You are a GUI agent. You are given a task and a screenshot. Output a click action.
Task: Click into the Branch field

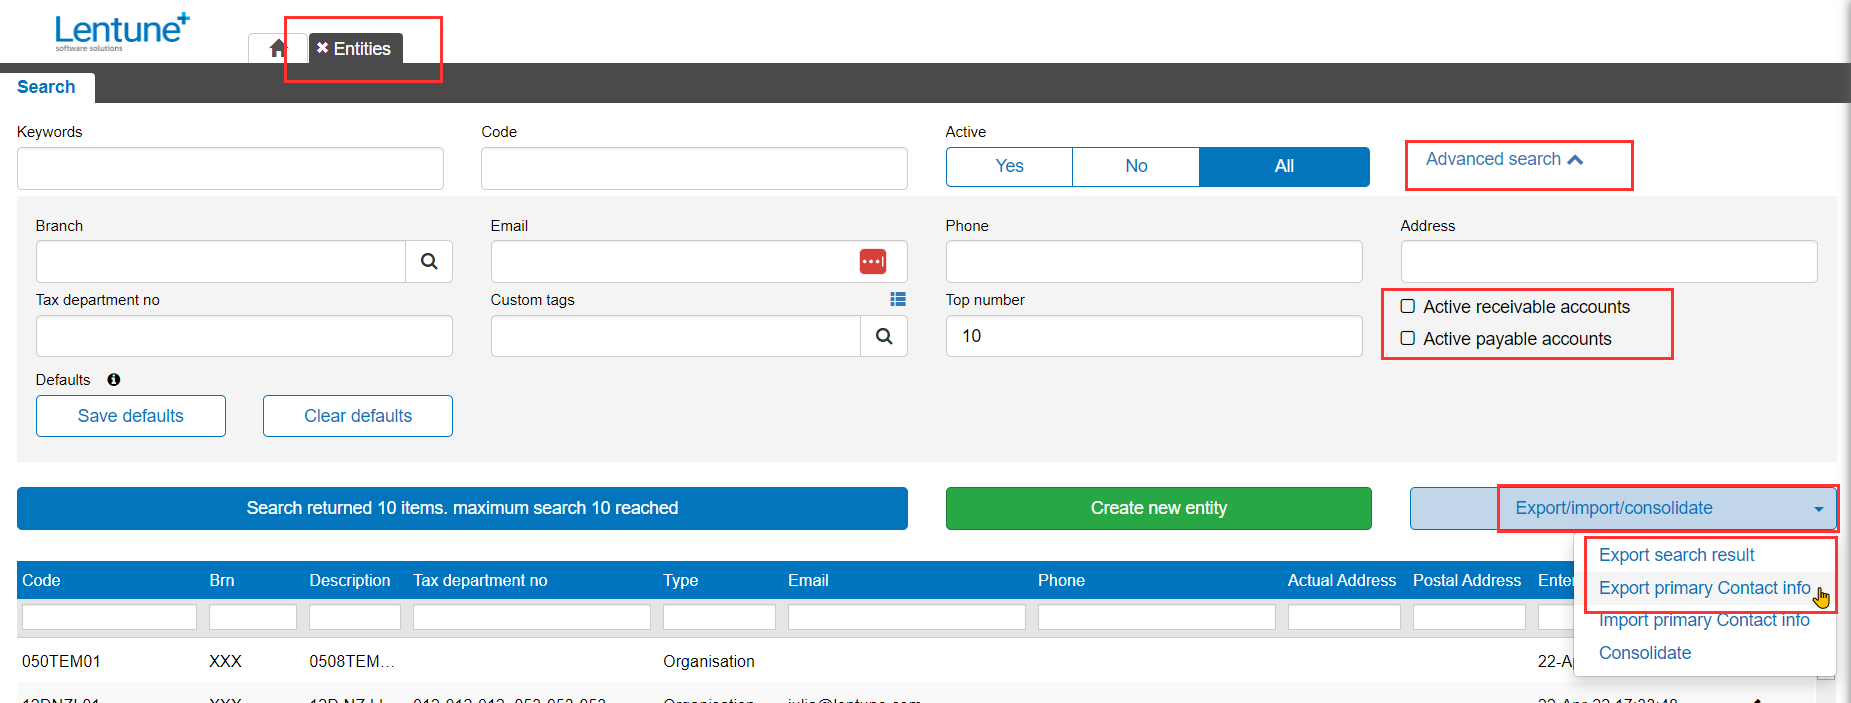(221, 261)
